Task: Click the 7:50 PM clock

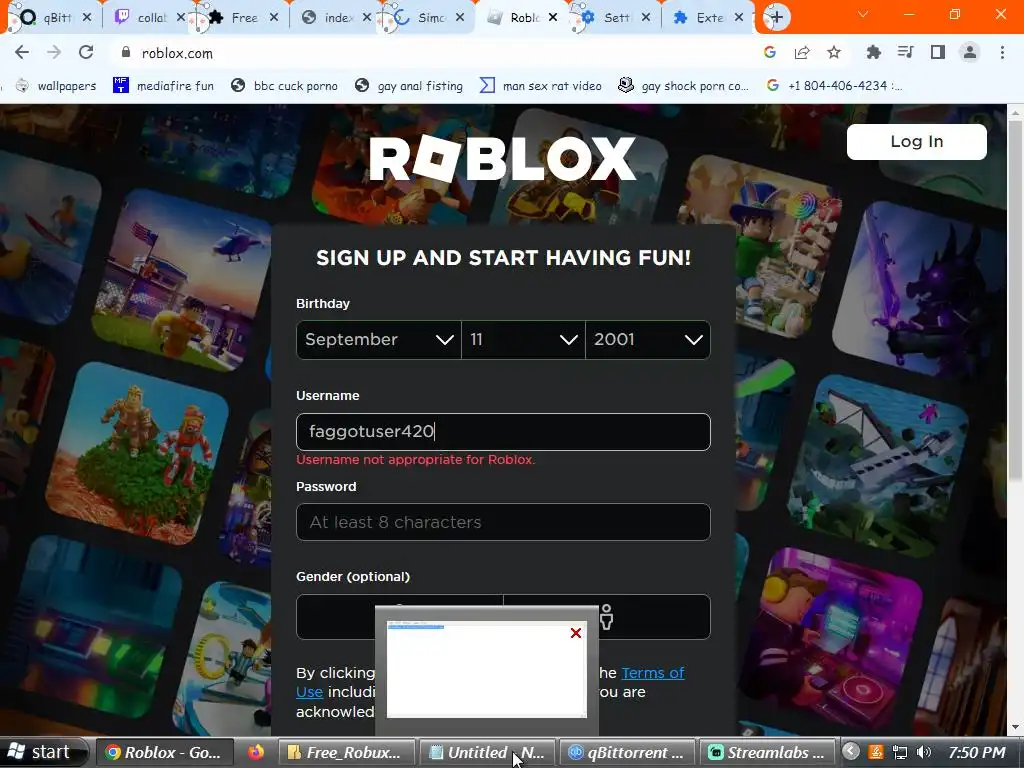Action: 977,752
